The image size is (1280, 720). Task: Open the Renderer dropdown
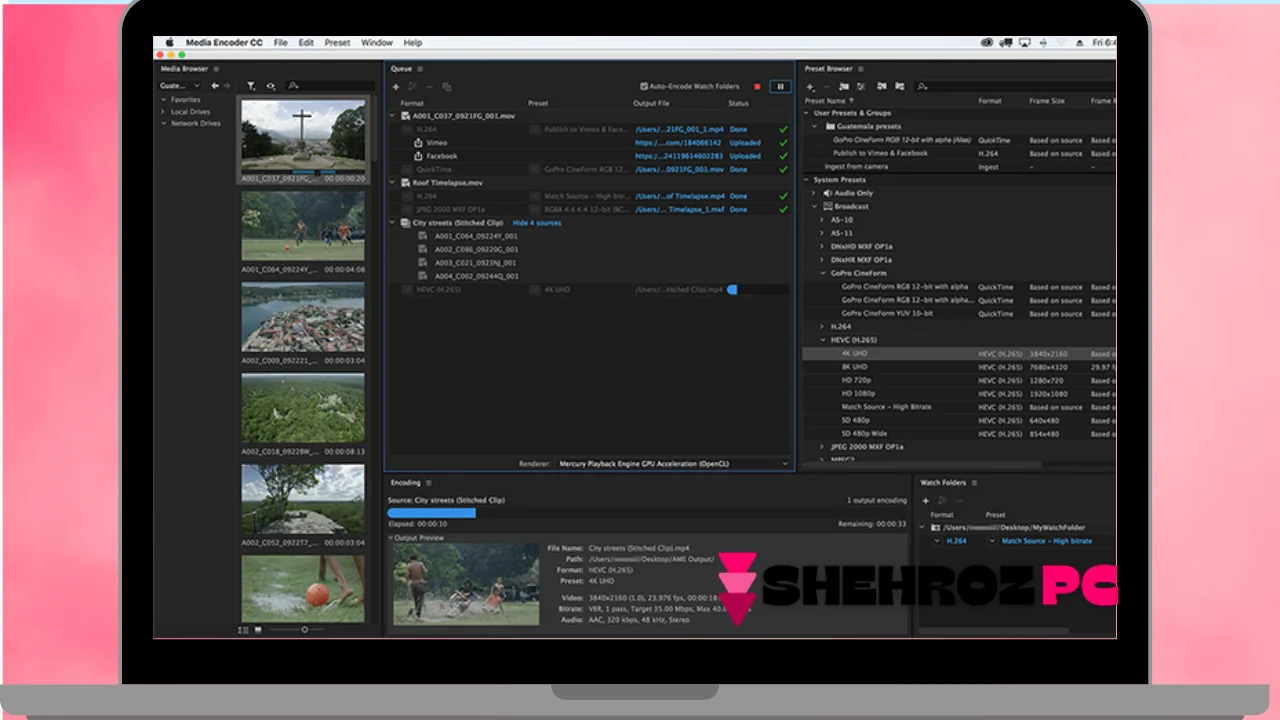[x=673, y=464]
